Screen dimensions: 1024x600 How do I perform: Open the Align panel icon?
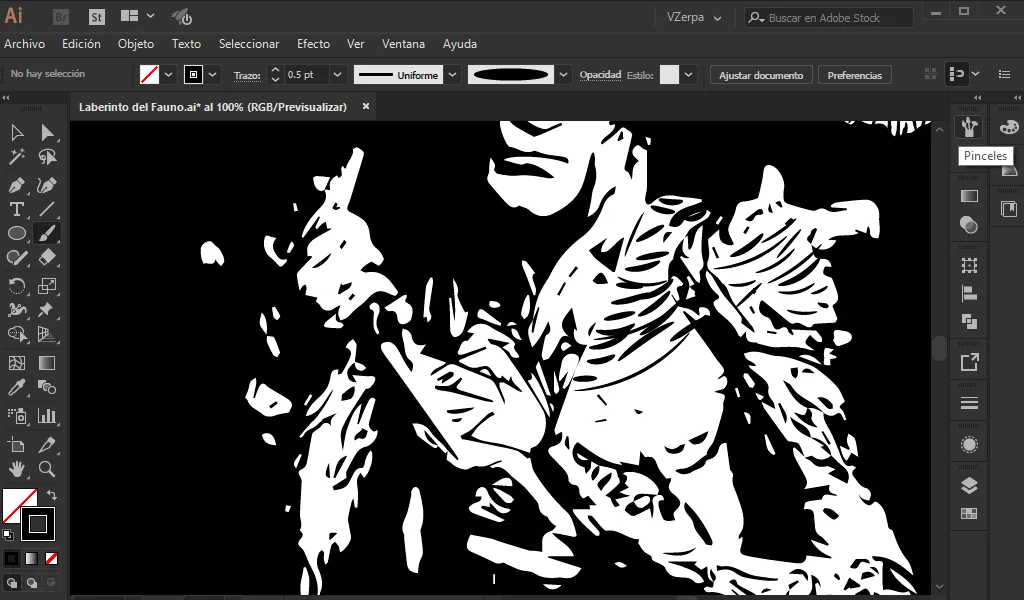pyautogui.click(x=969, y=294)
